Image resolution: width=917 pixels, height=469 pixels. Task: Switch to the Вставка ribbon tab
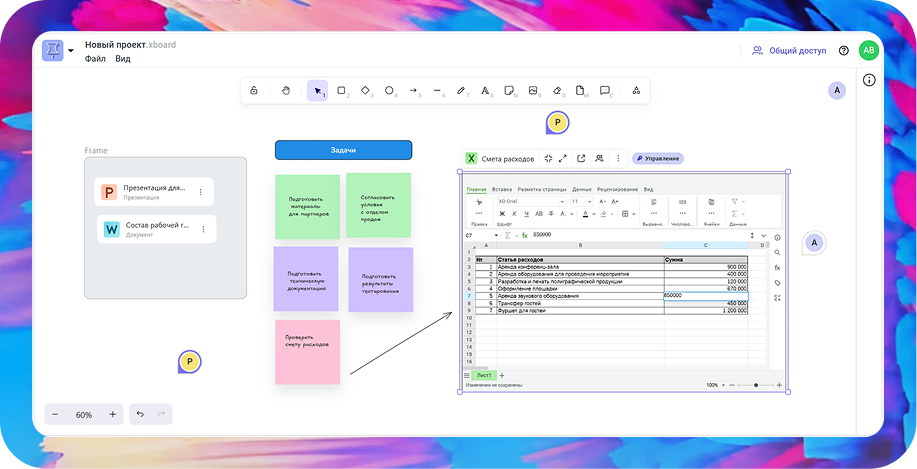501,189
